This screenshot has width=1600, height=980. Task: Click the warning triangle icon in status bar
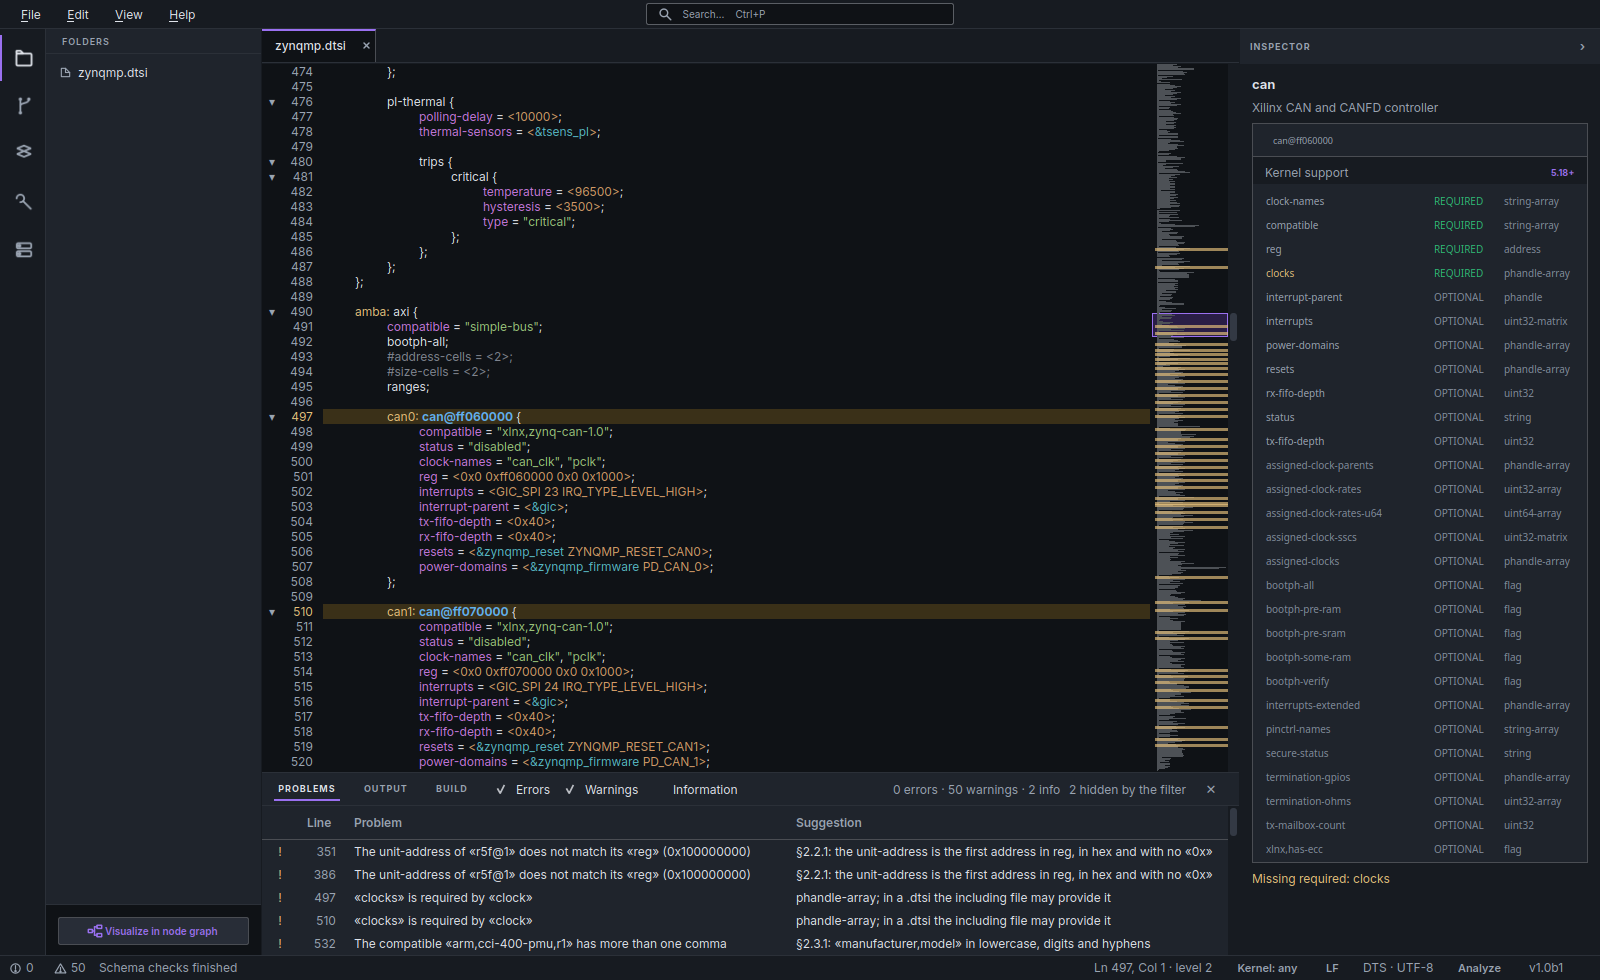click(x=61, y=968)
